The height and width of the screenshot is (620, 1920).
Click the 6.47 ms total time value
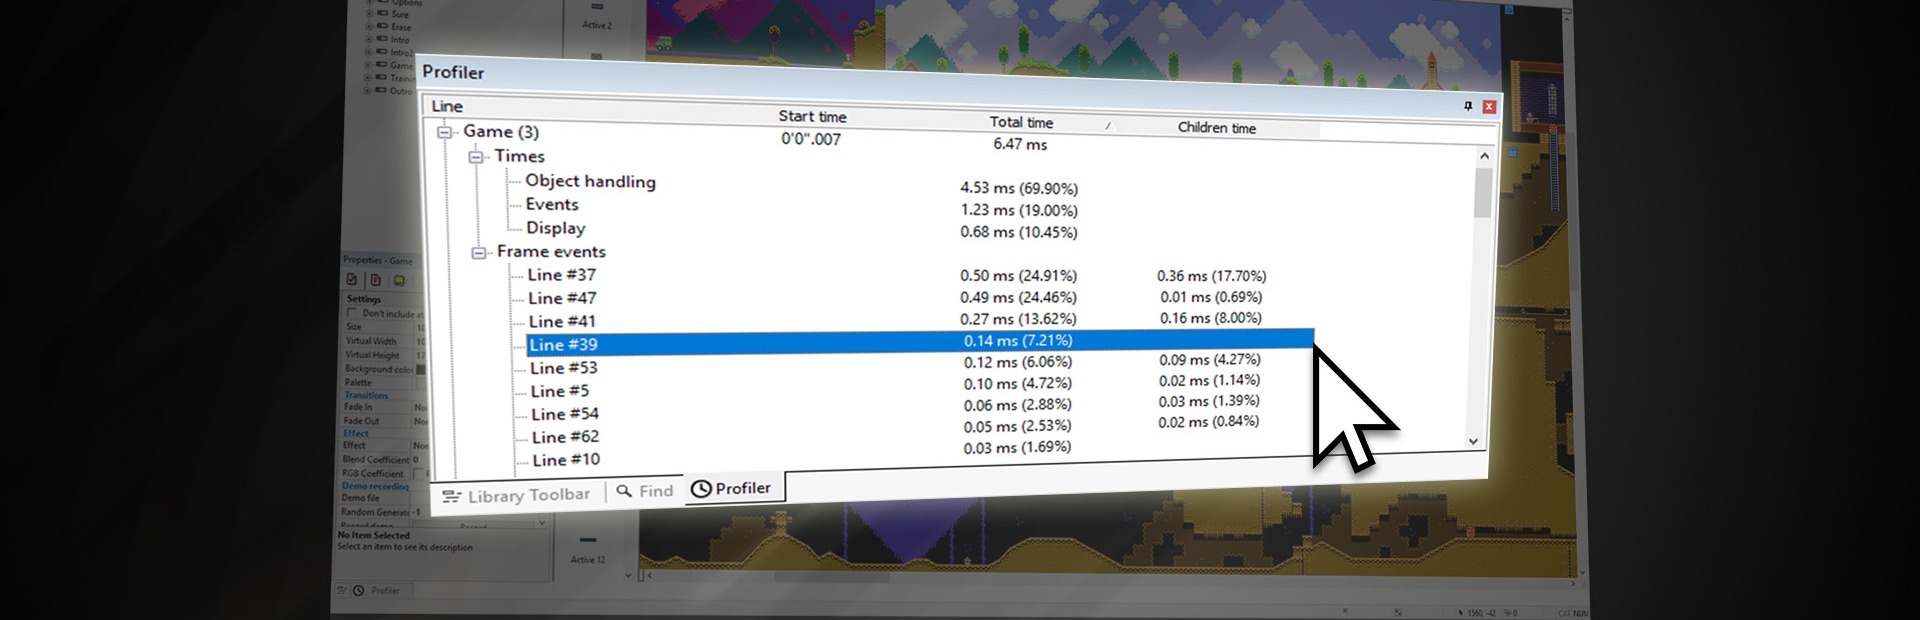point(1020,144)
